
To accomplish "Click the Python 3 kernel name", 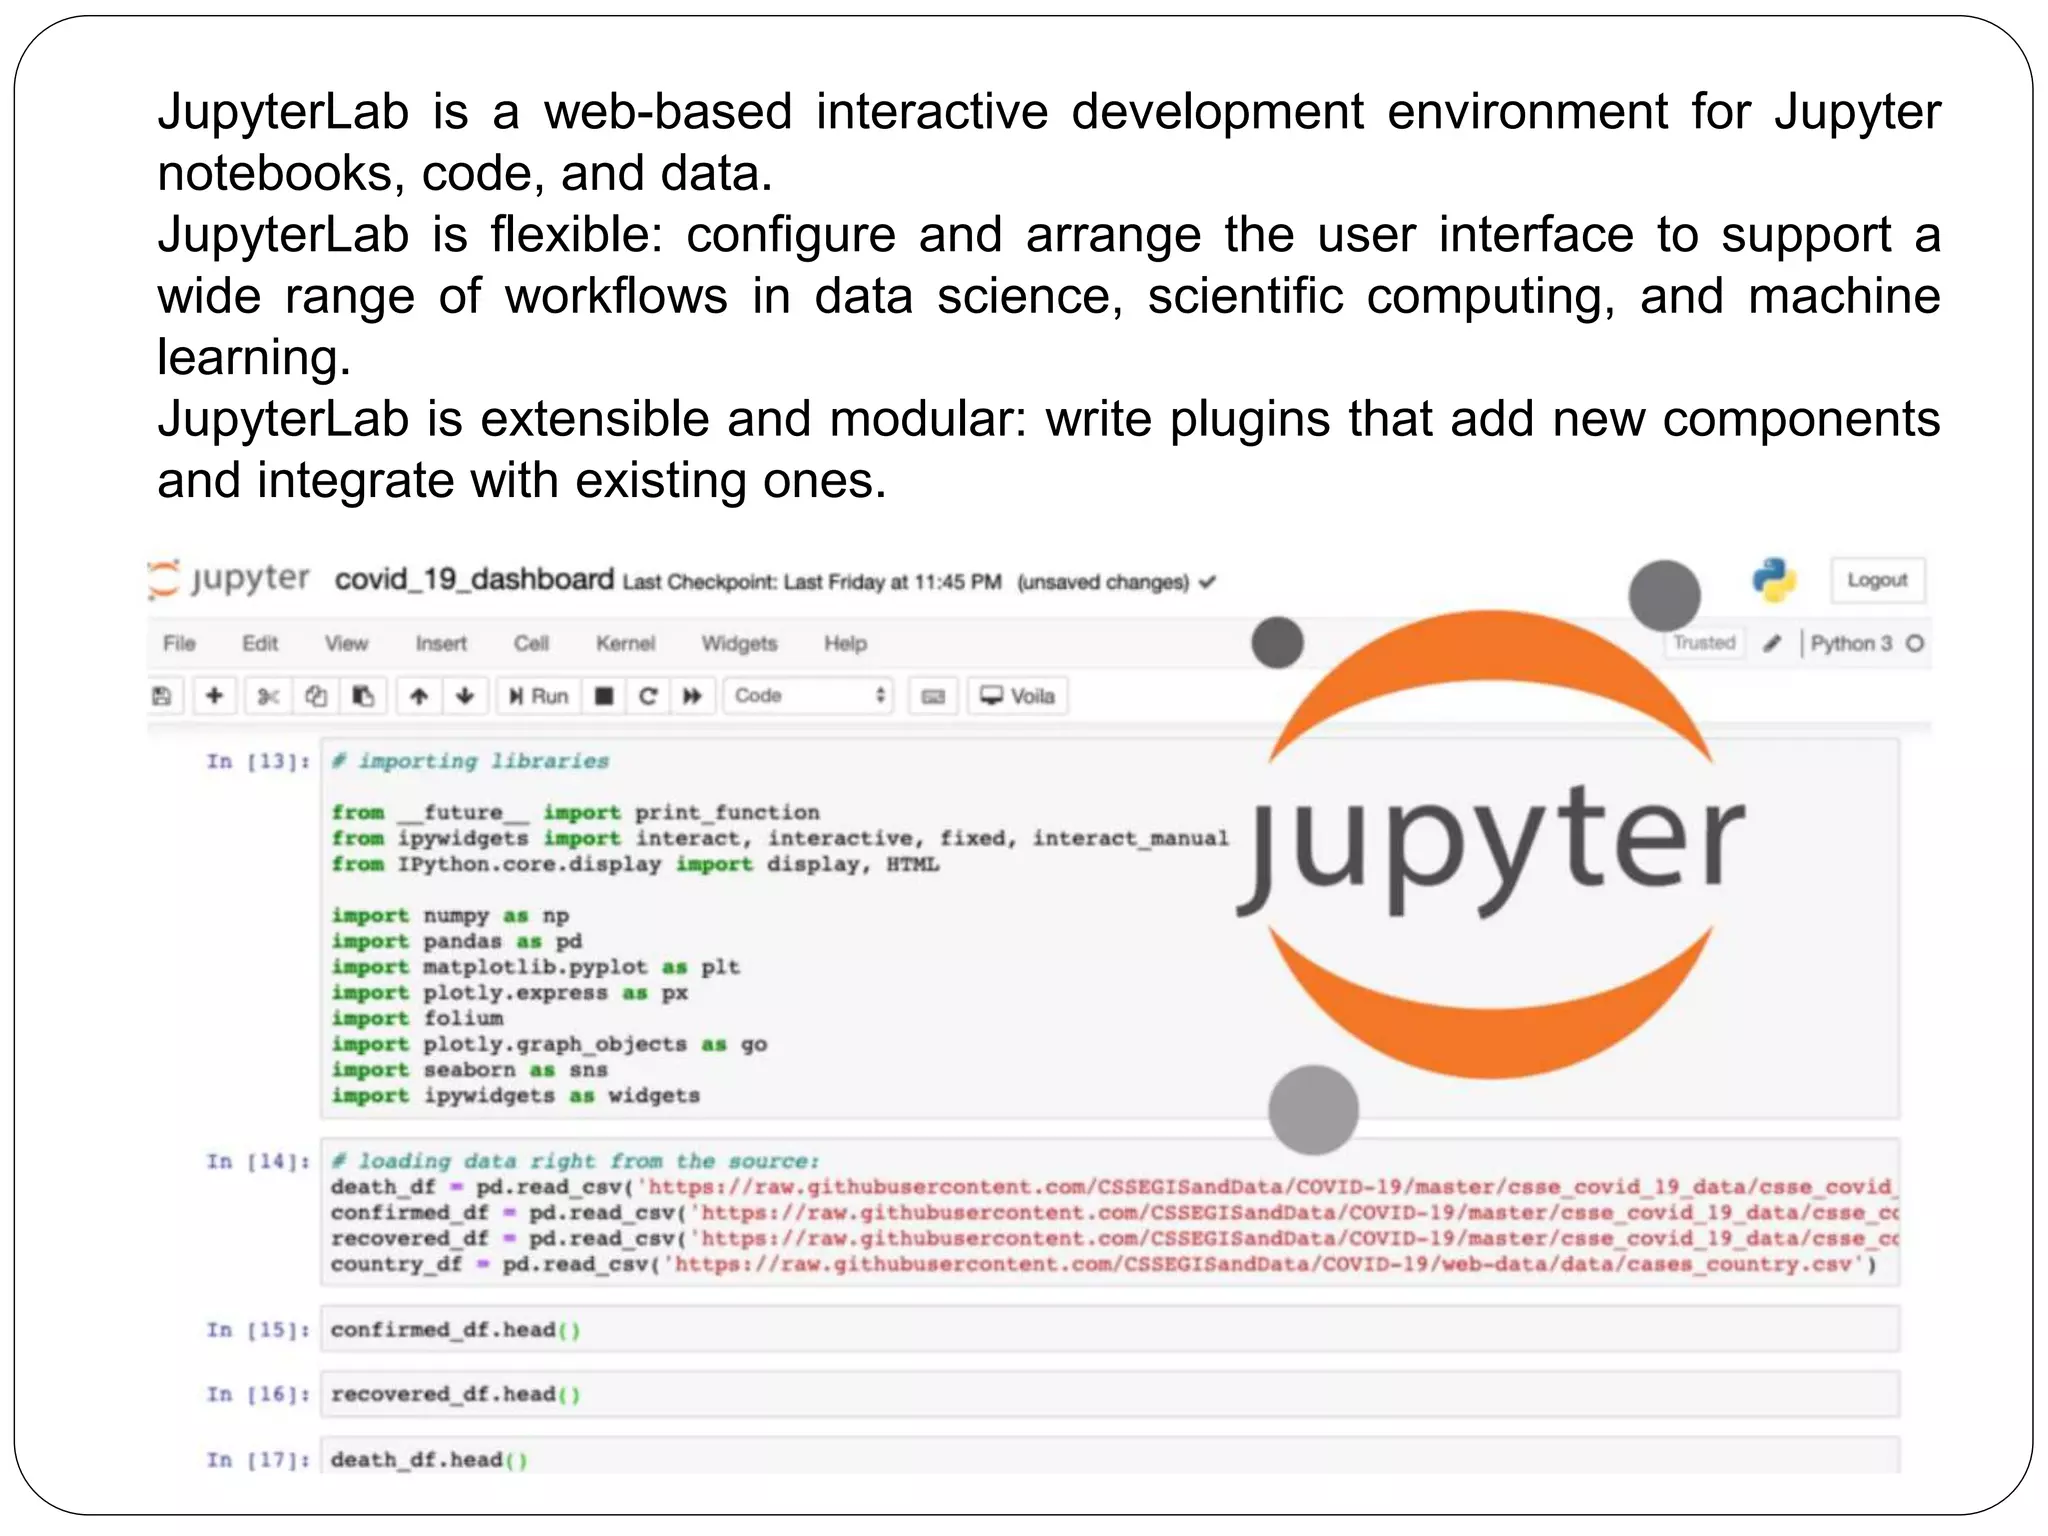I will click(x=1851, y=643).
